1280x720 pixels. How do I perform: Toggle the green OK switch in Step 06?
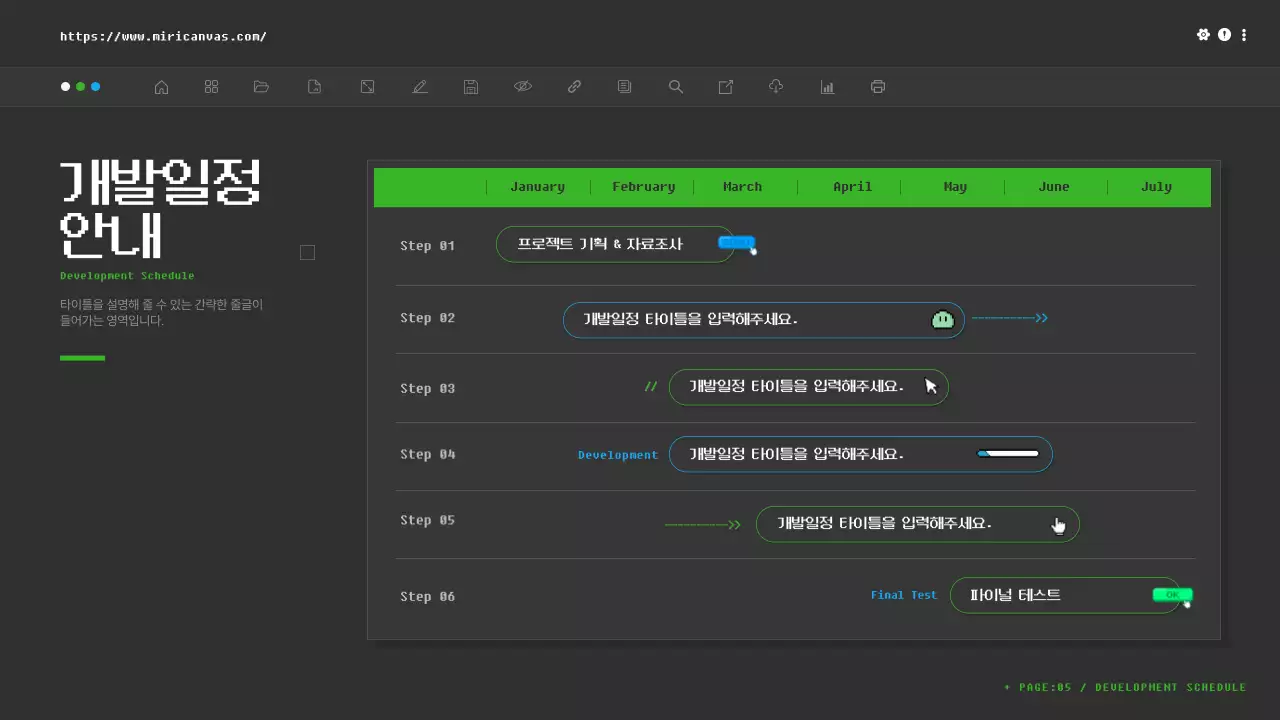click(1171, 595)
